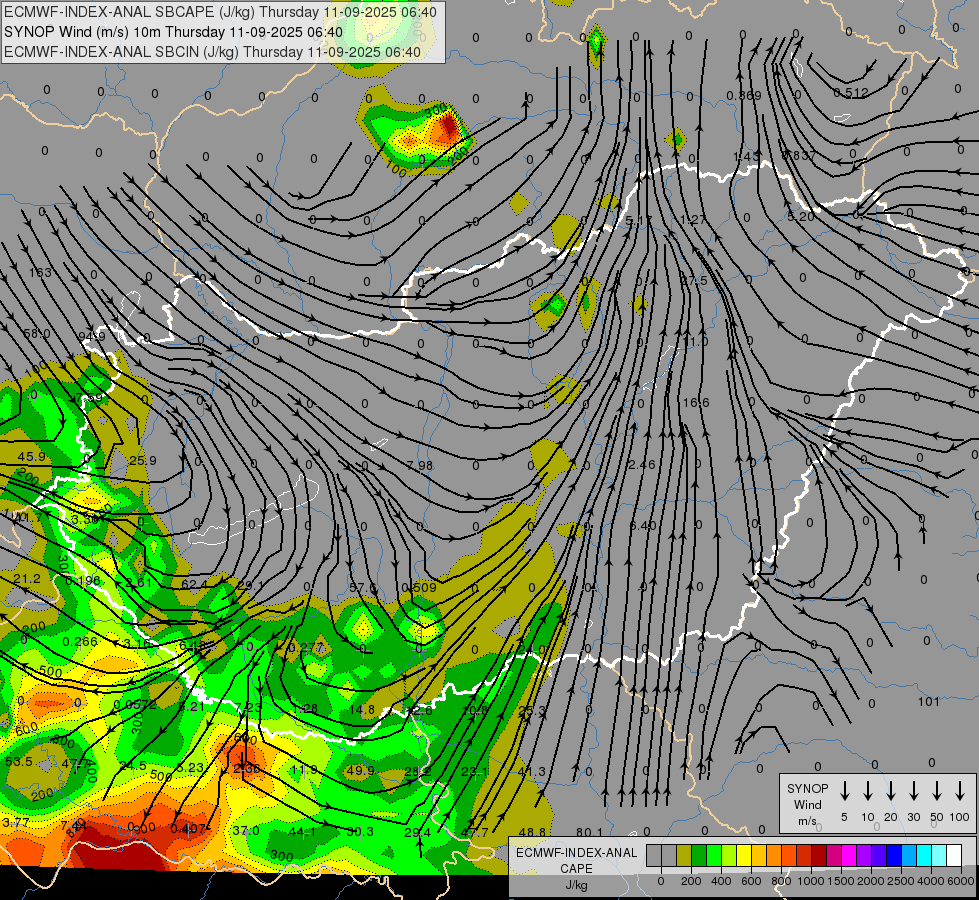Viewport: 979px width, 900px height.
Task: Click the 37.0 value on the map
Action: click(245, 831)
